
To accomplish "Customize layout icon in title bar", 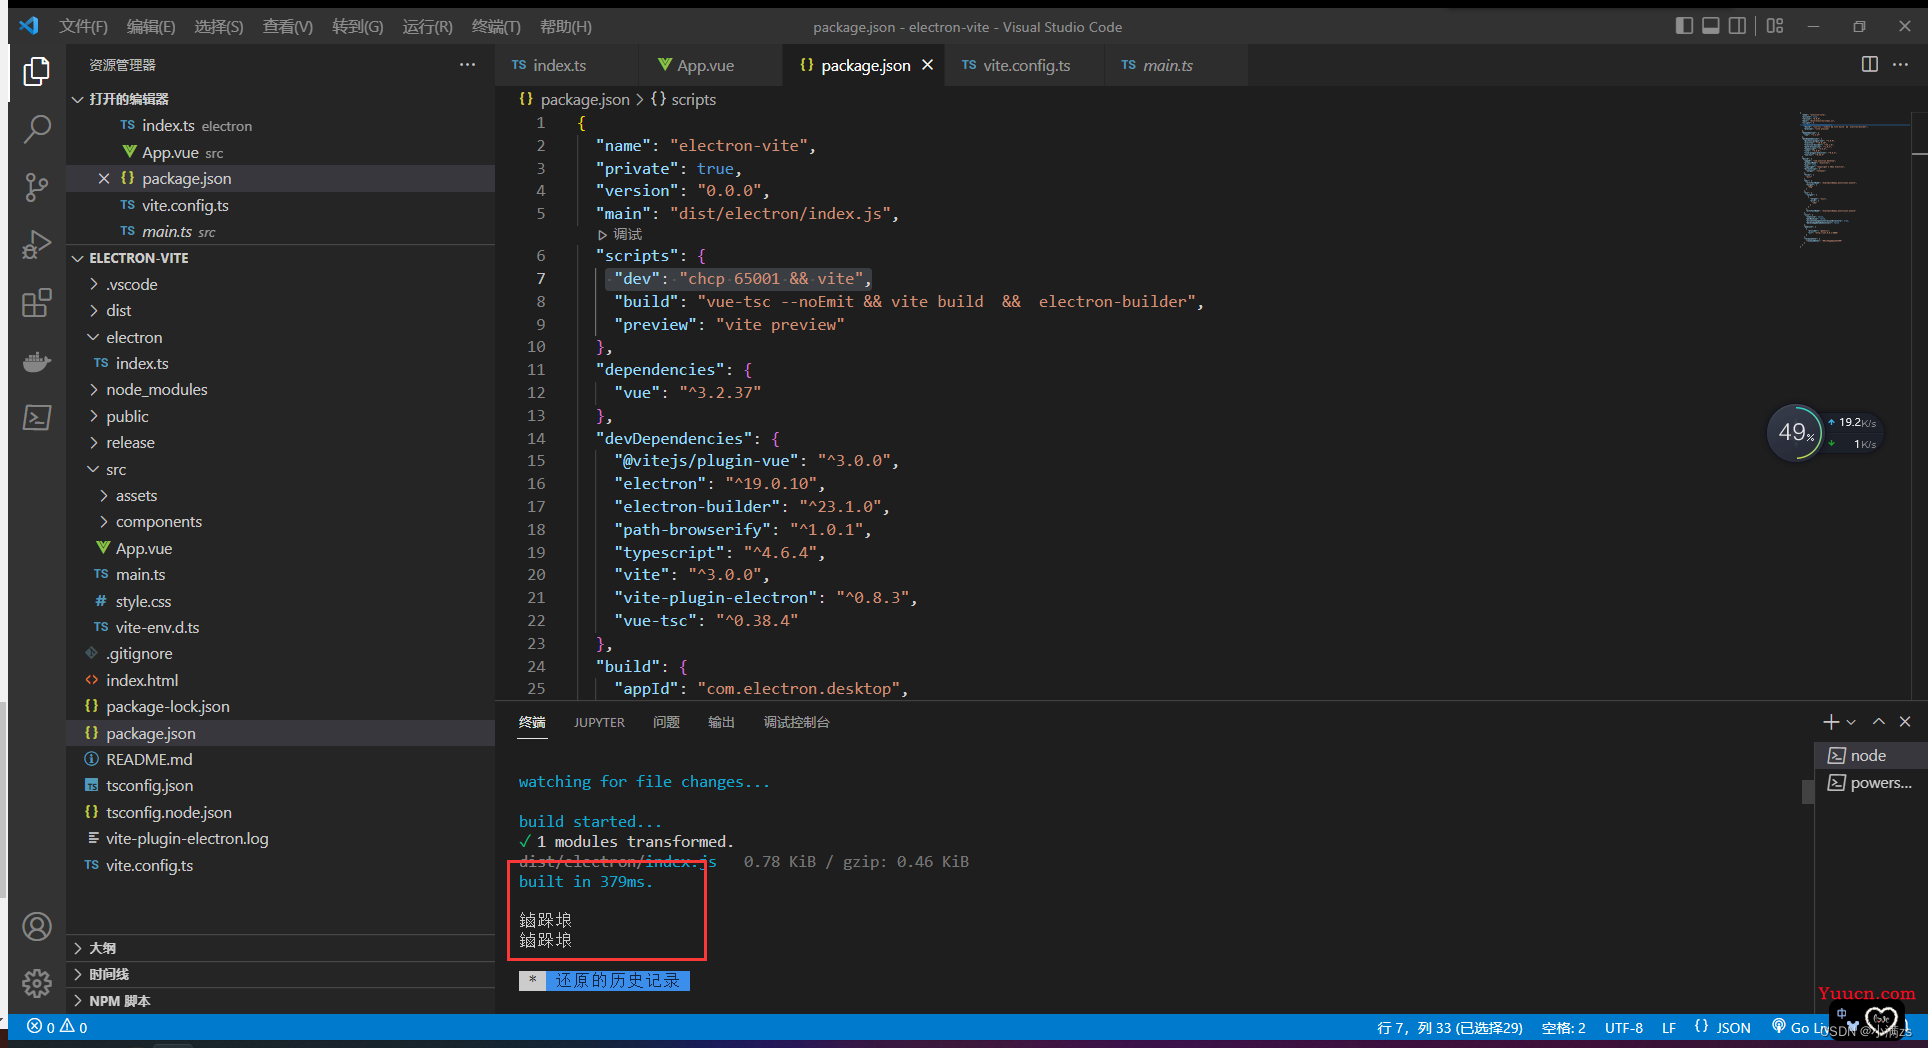I will 1775,26.
